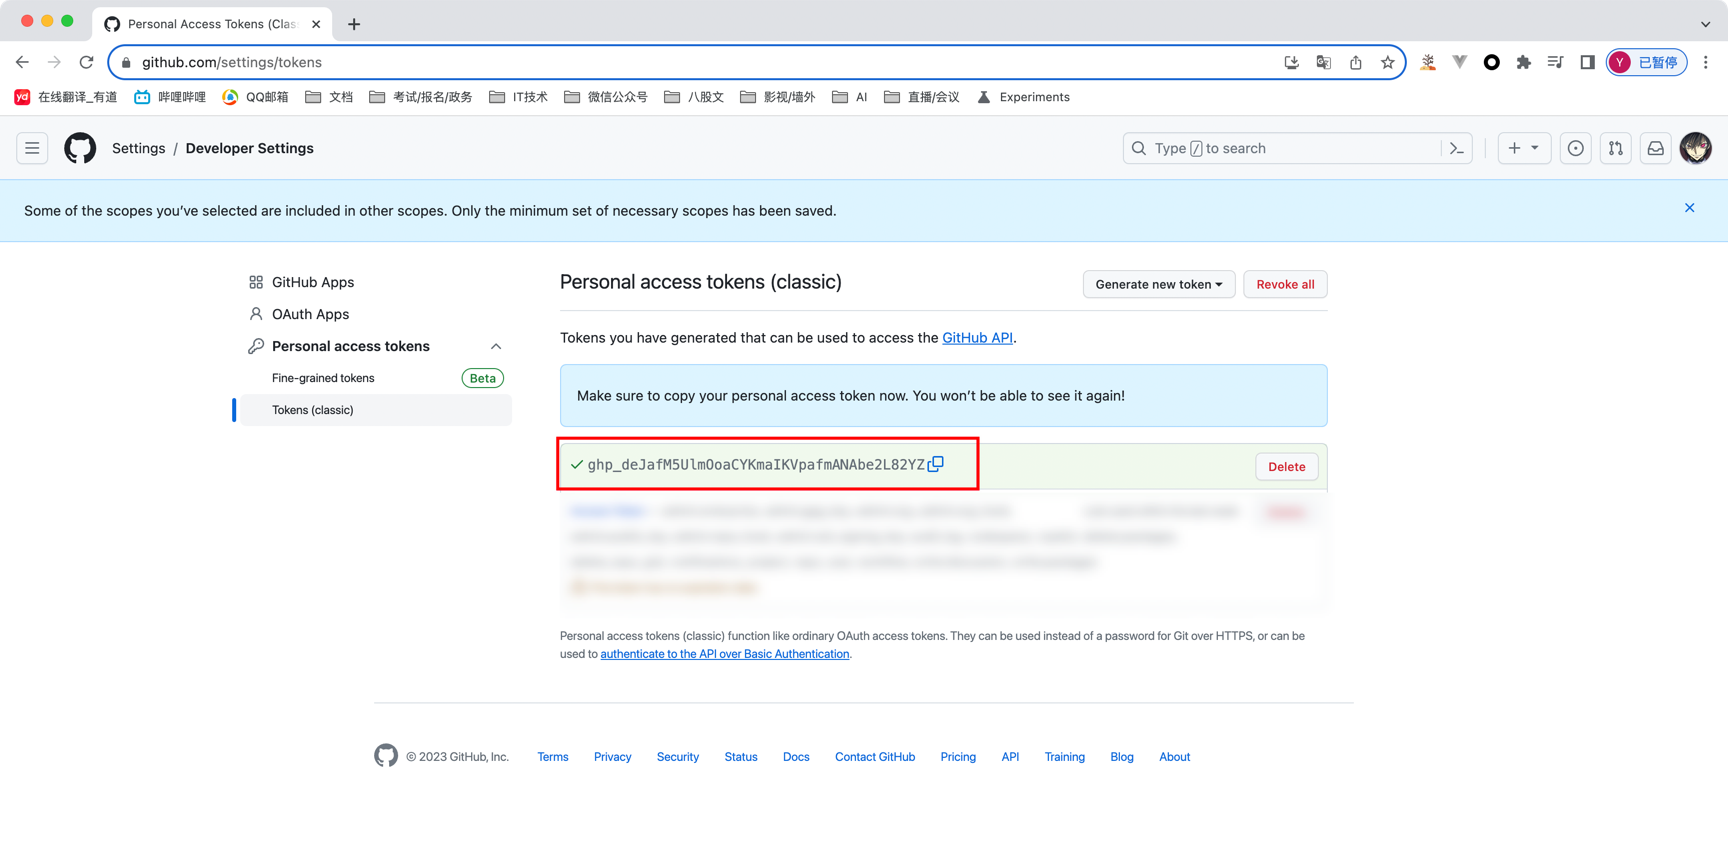Open the Notifications inbox icon
Viewport: 1728px width, 855px height.
(x=1655, y=148)
